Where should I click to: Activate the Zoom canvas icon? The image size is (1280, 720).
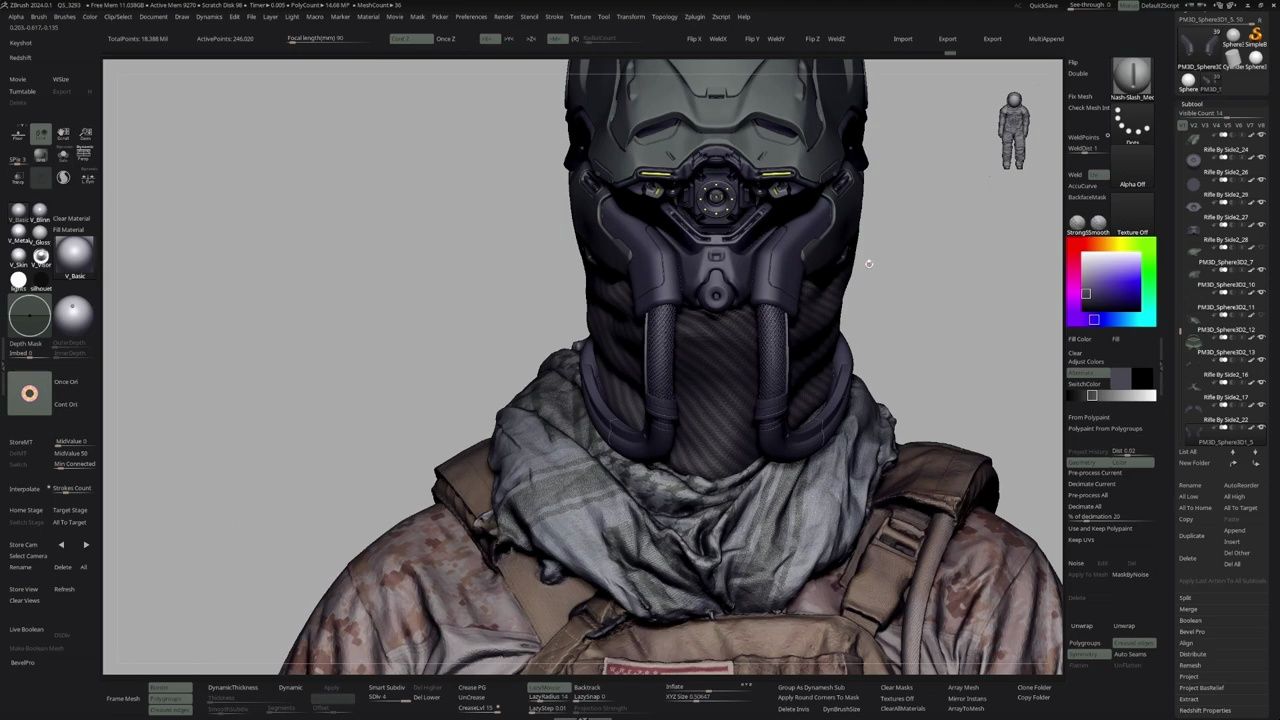pyautogui.click(x=85, y=134)
